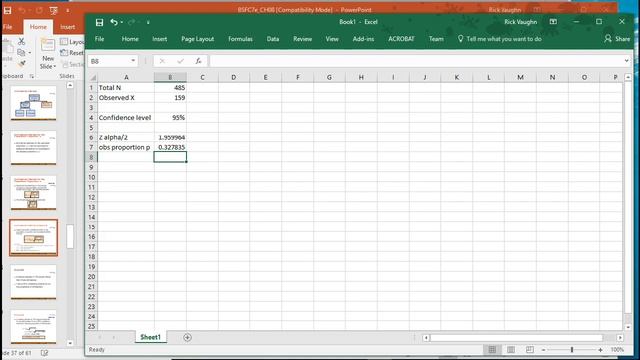
Task: Click the zoom slider handle
Action: [x=572, y=350]
